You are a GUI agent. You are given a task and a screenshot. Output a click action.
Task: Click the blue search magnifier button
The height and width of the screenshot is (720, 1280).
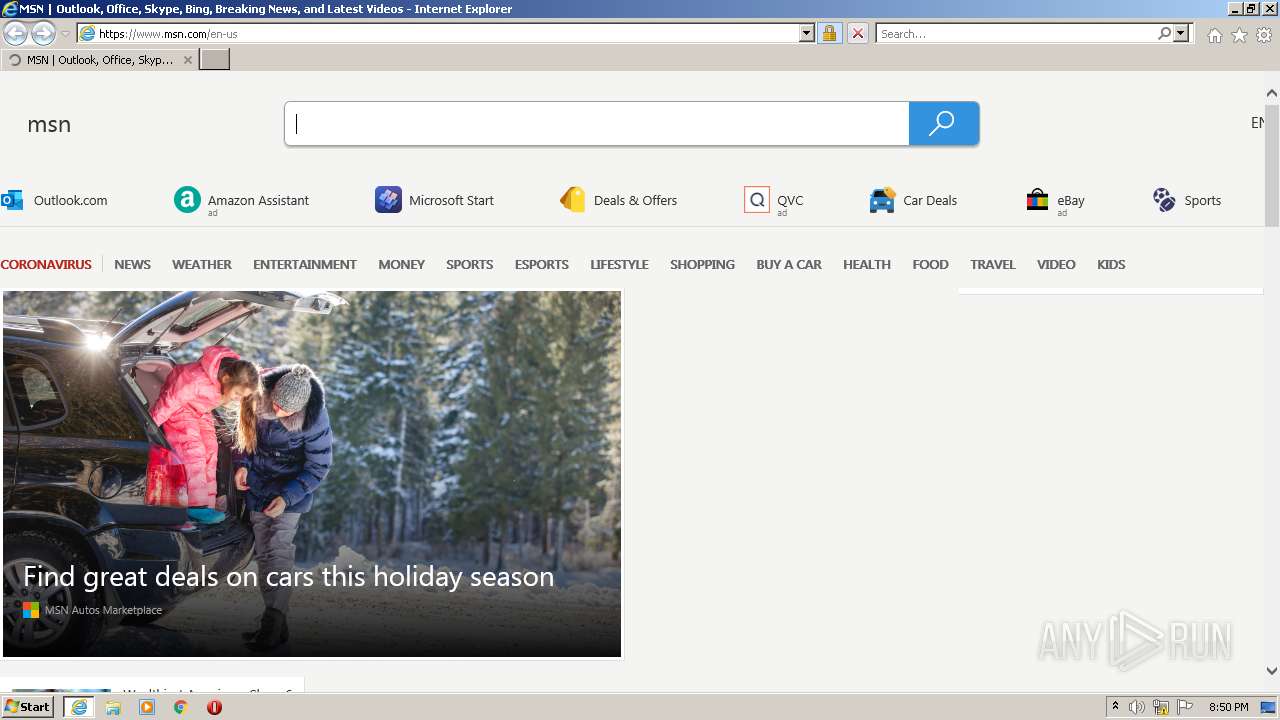click(943, 124)
